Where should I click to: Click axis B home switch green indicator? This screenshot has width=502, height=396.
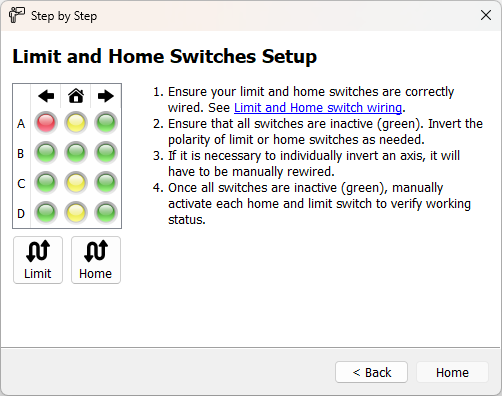coord(76,153)
